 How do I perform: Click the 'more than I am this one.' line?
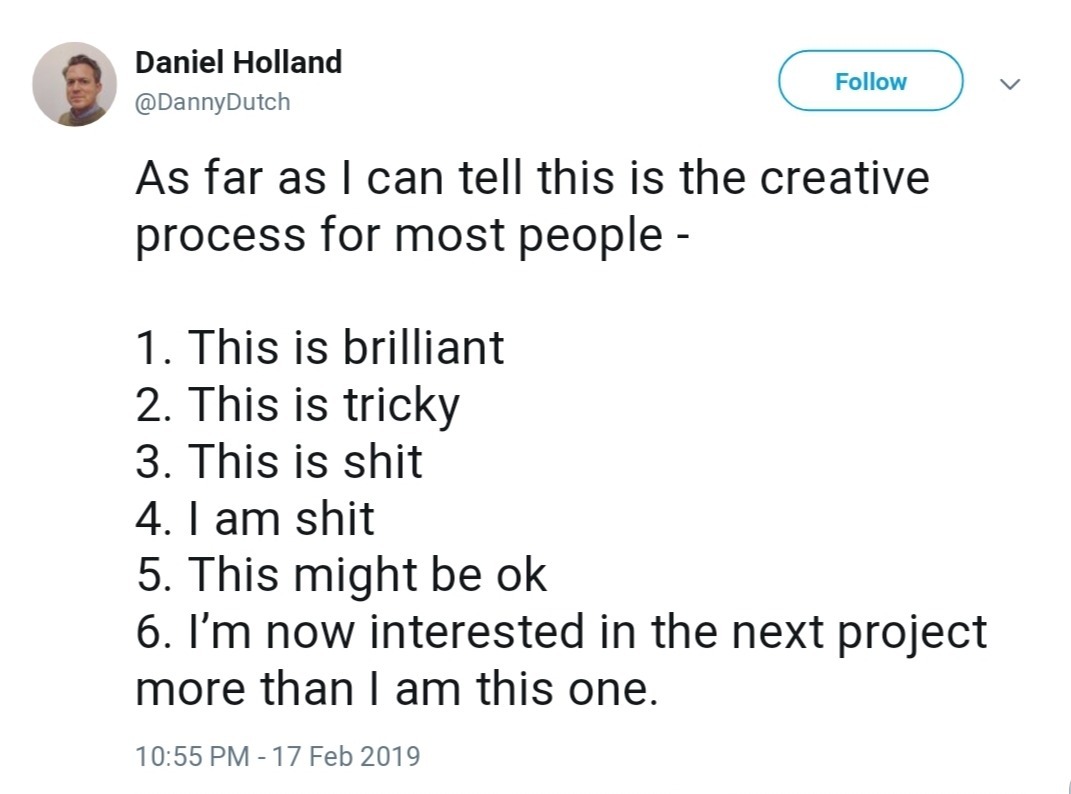point(397,690)
